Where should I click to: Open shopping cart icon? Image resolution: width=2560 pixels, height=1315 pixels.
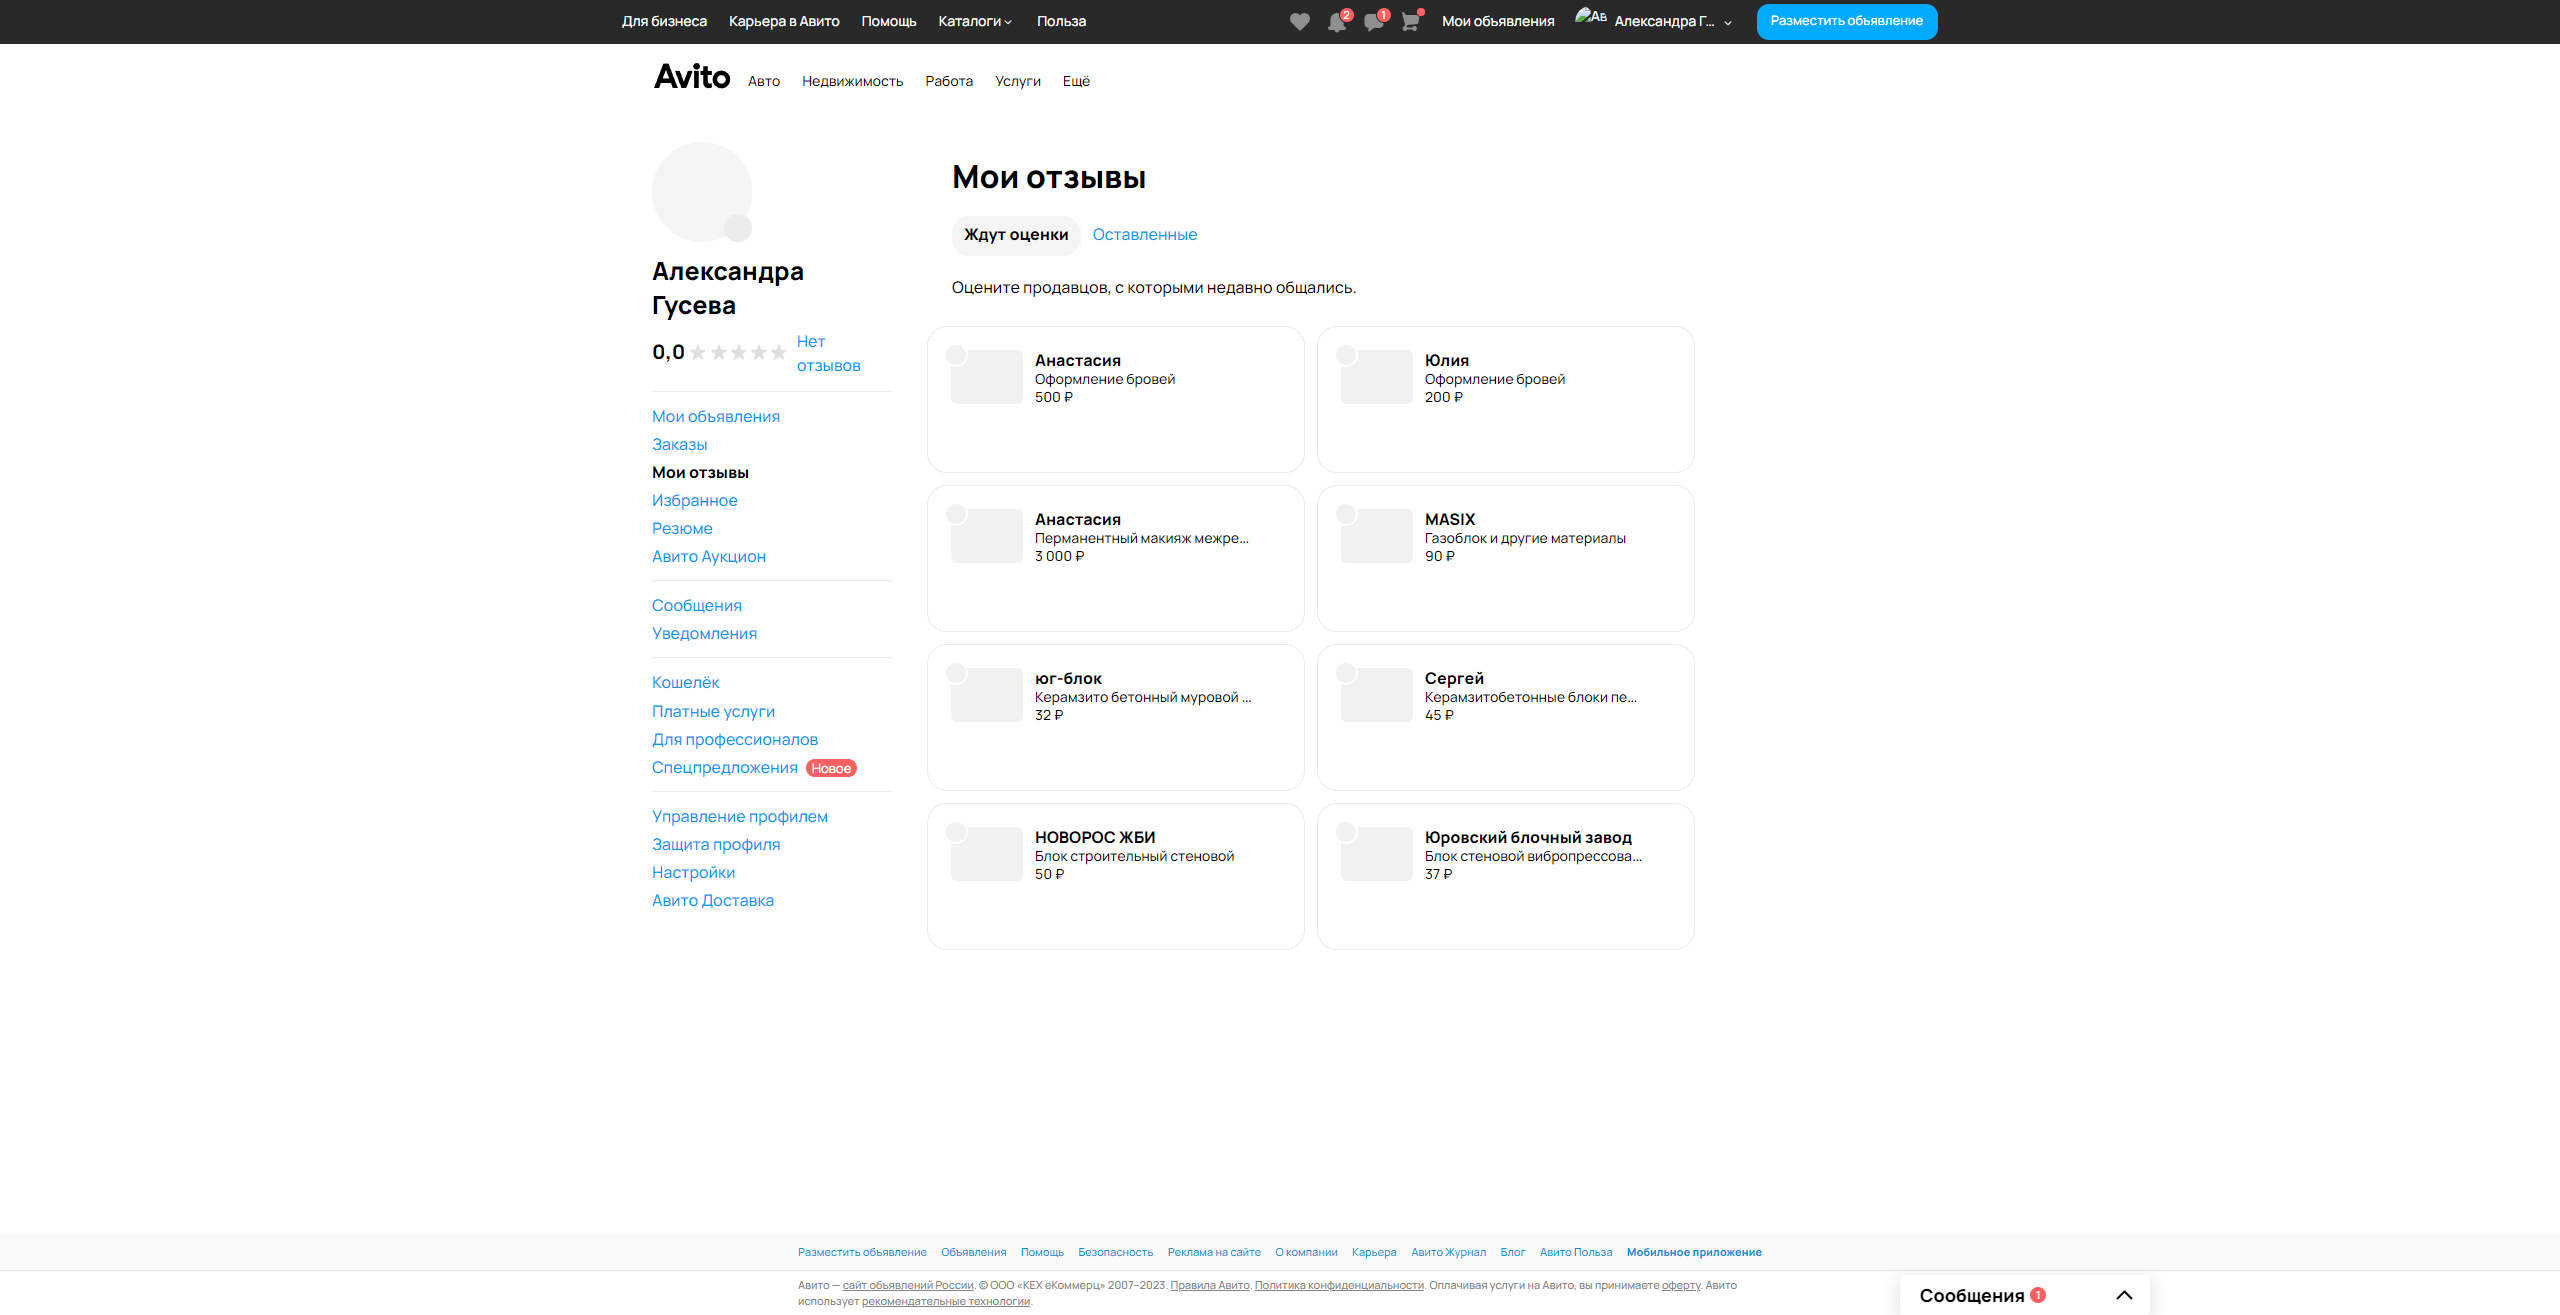(1410, 22)
